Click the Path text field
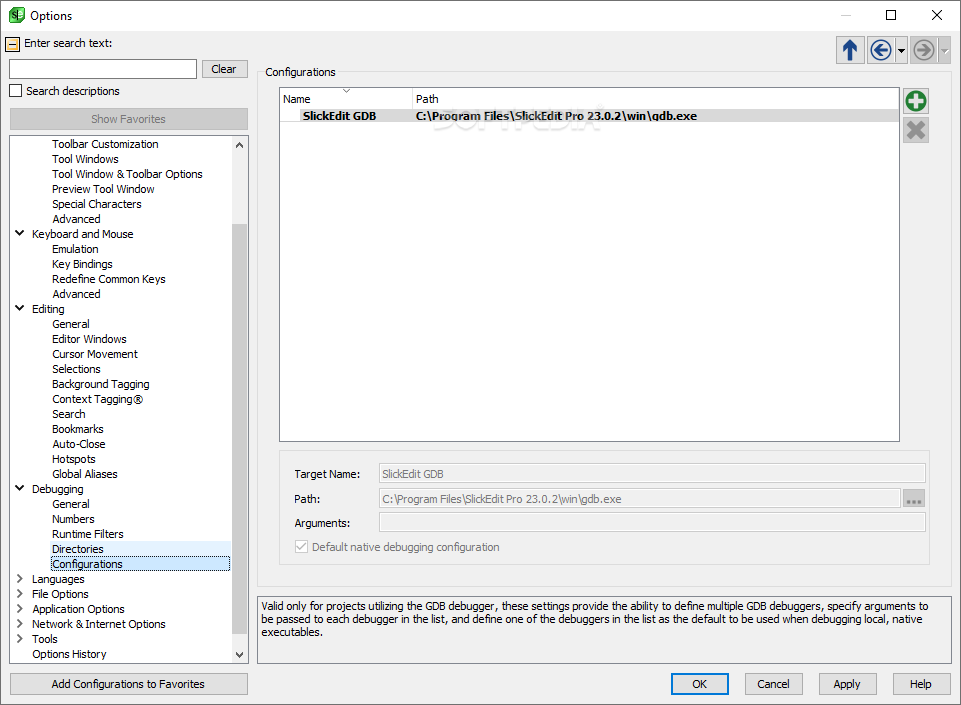 pos(639,498)
